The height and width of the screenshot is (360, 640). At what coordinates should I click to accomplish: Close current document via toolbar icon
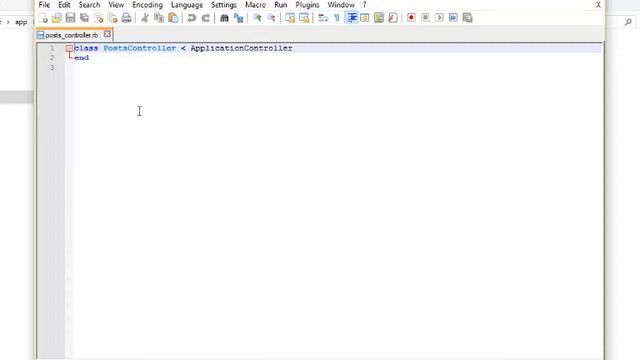(x=99, y=18)
